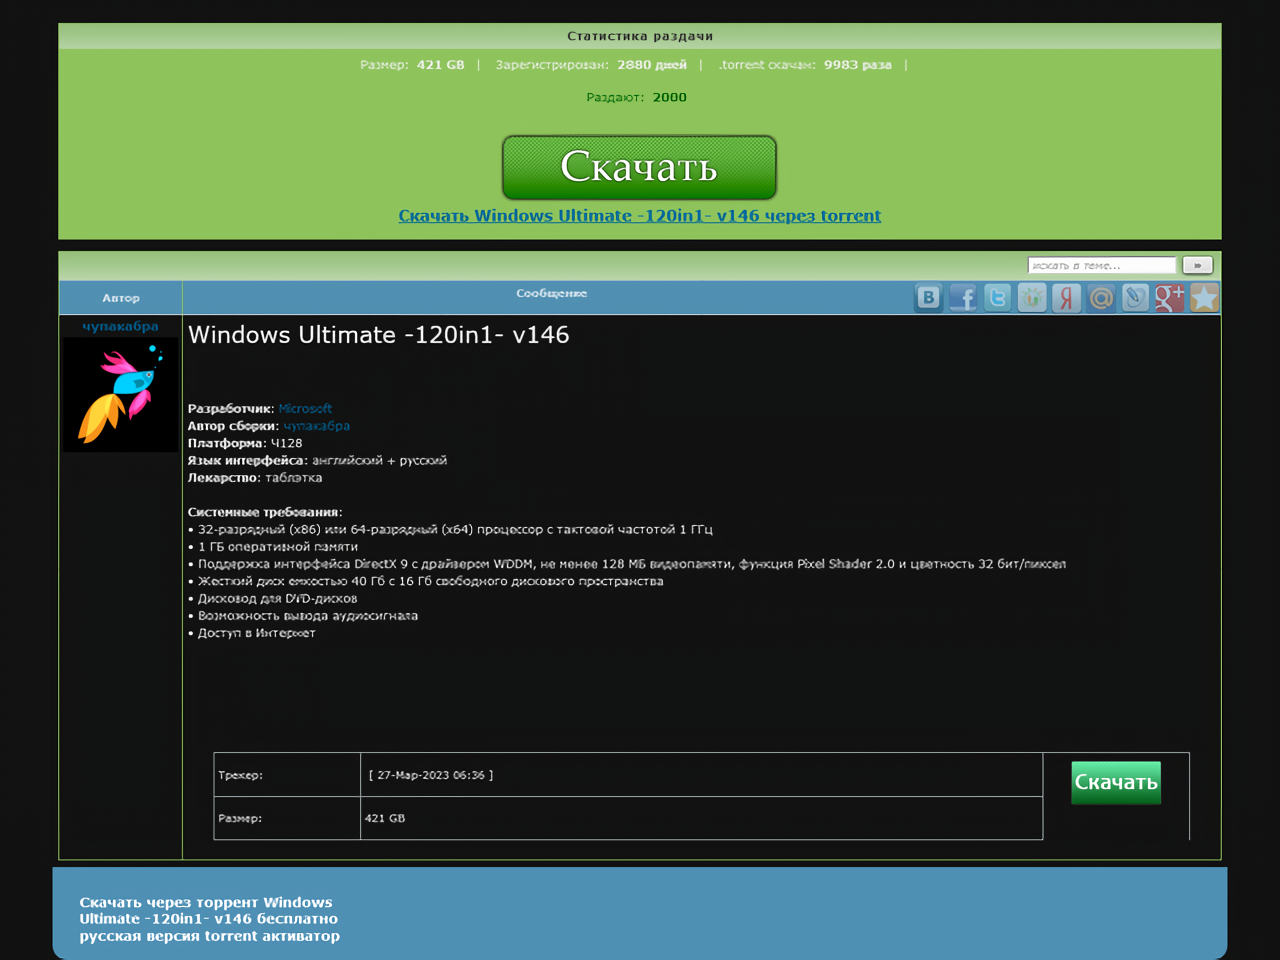Share the topic on VKontakte
Viewport: 1280px width, 960px height.
click(x=929, y=297)
